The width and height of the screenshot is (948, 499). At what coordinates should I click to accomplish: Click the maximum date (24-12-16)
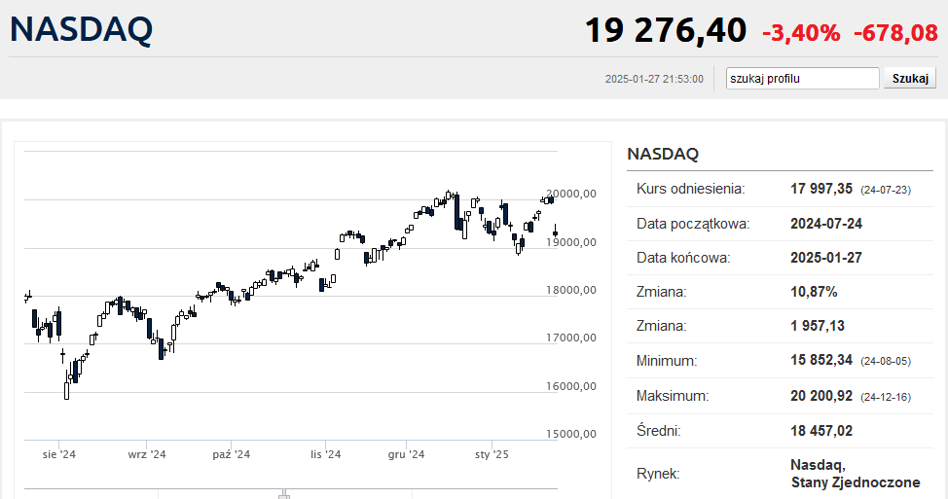[x=886, y=397]
